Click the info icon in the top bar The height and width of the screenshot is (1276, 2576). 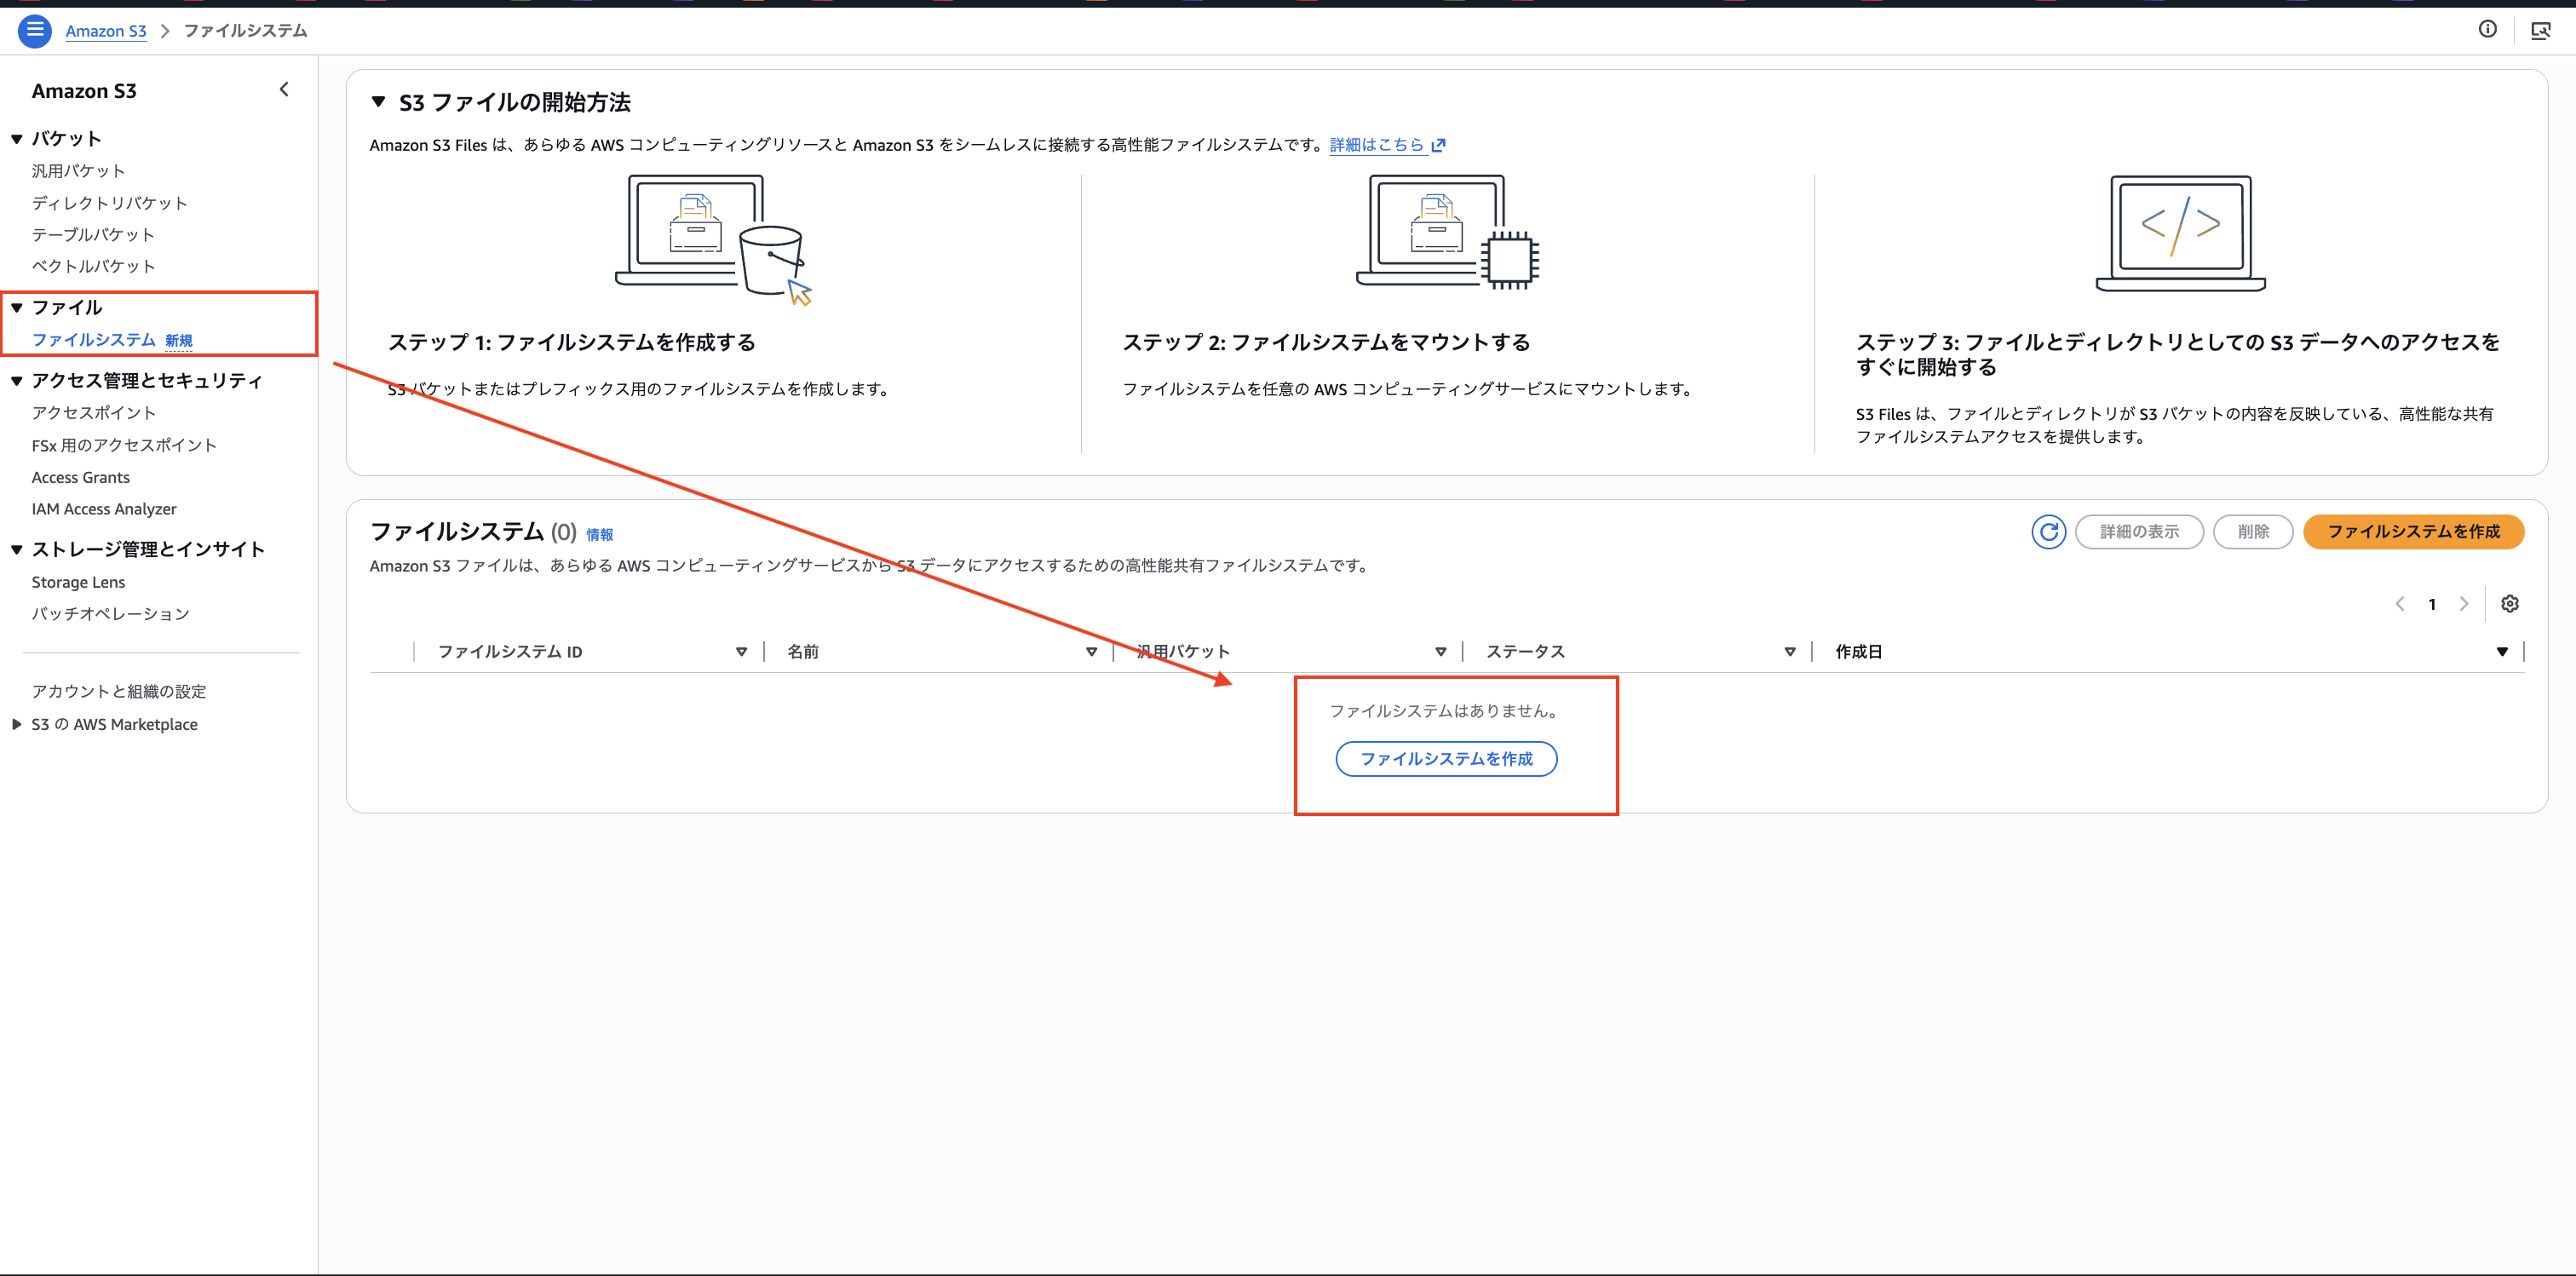2487,29
